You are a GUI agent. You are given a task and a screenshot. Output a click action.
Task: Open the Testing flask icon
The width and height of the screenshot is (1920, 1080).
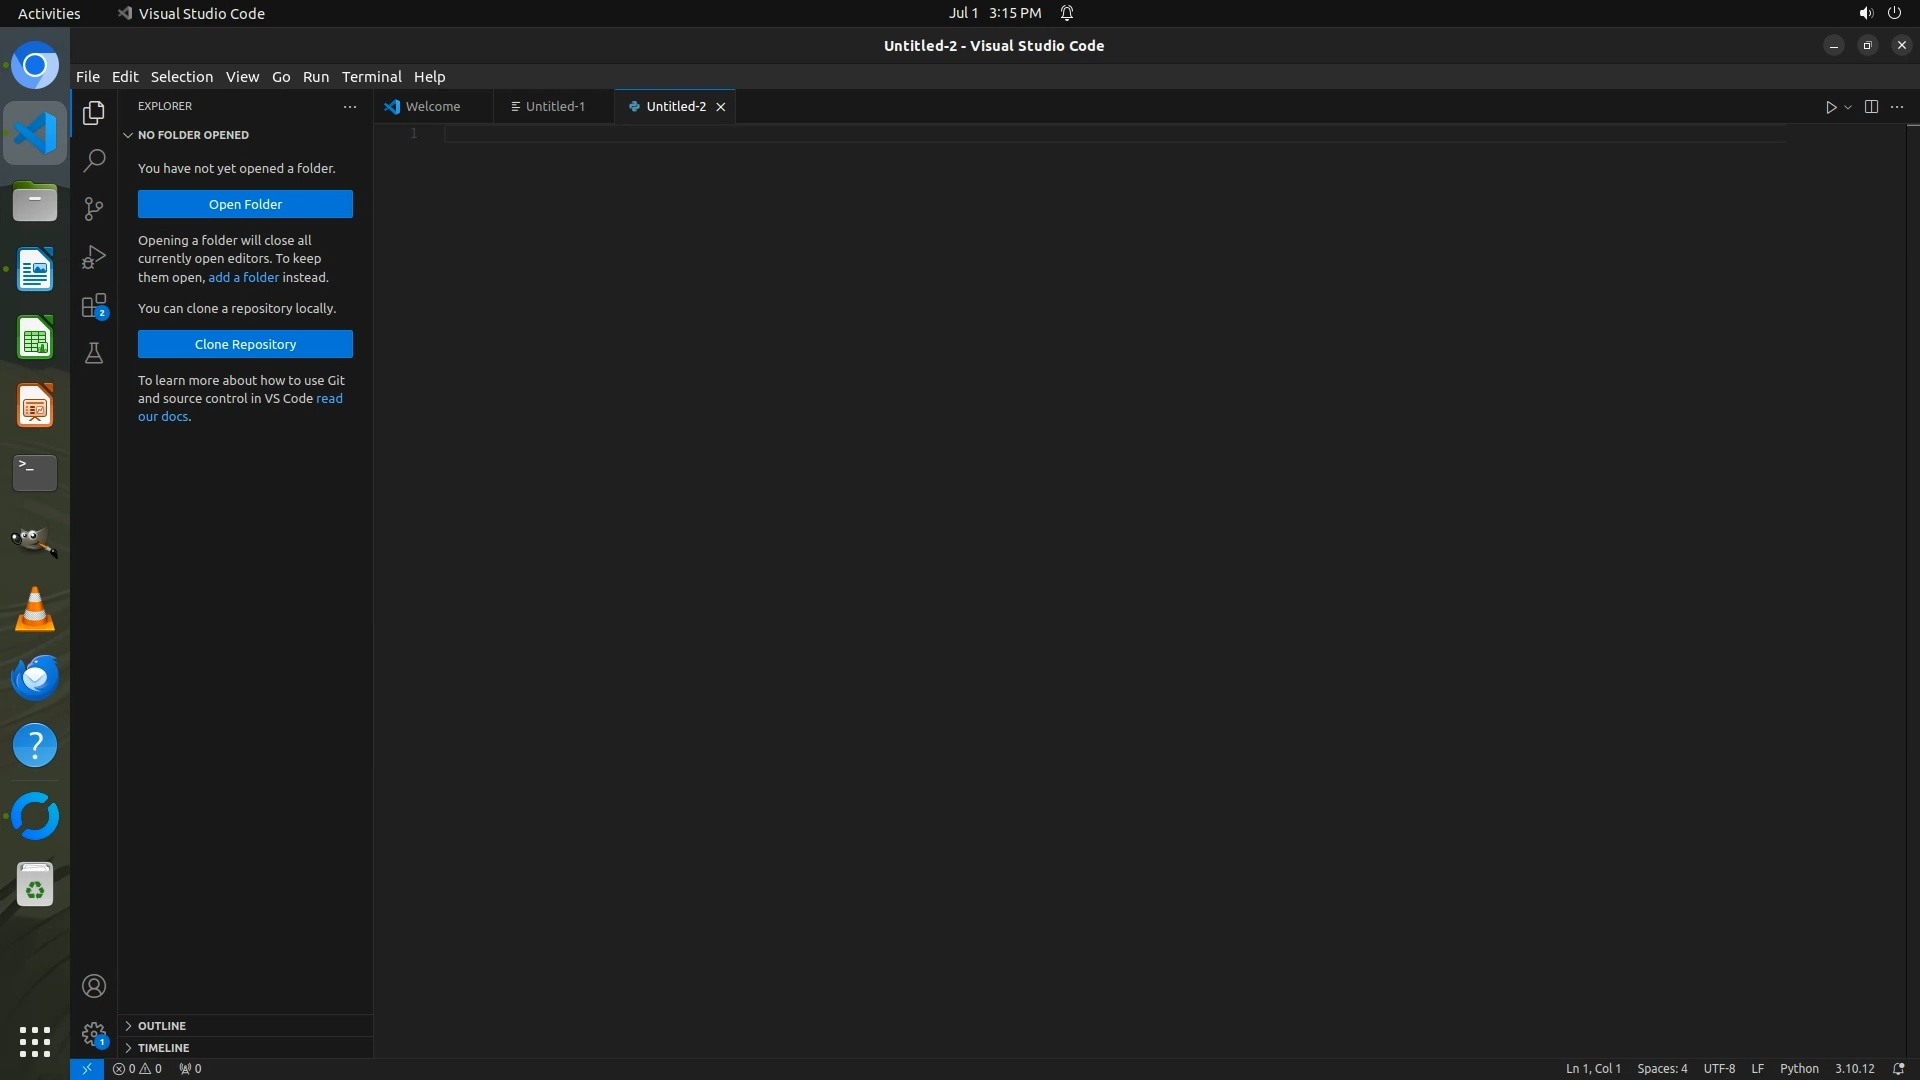[94, 353]
